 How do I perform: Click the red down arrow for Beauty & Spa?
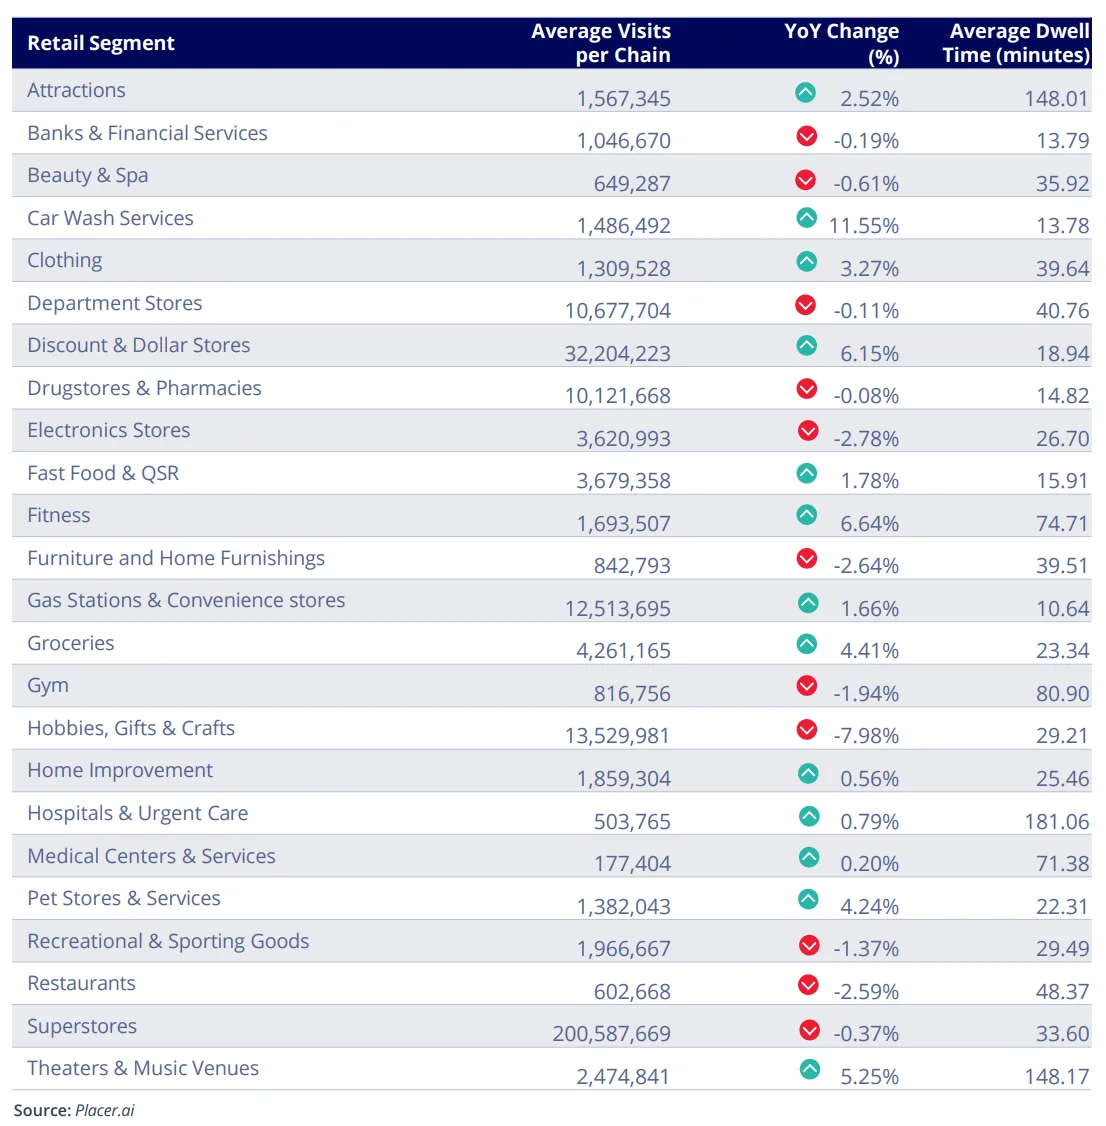(x=805, y=179)
